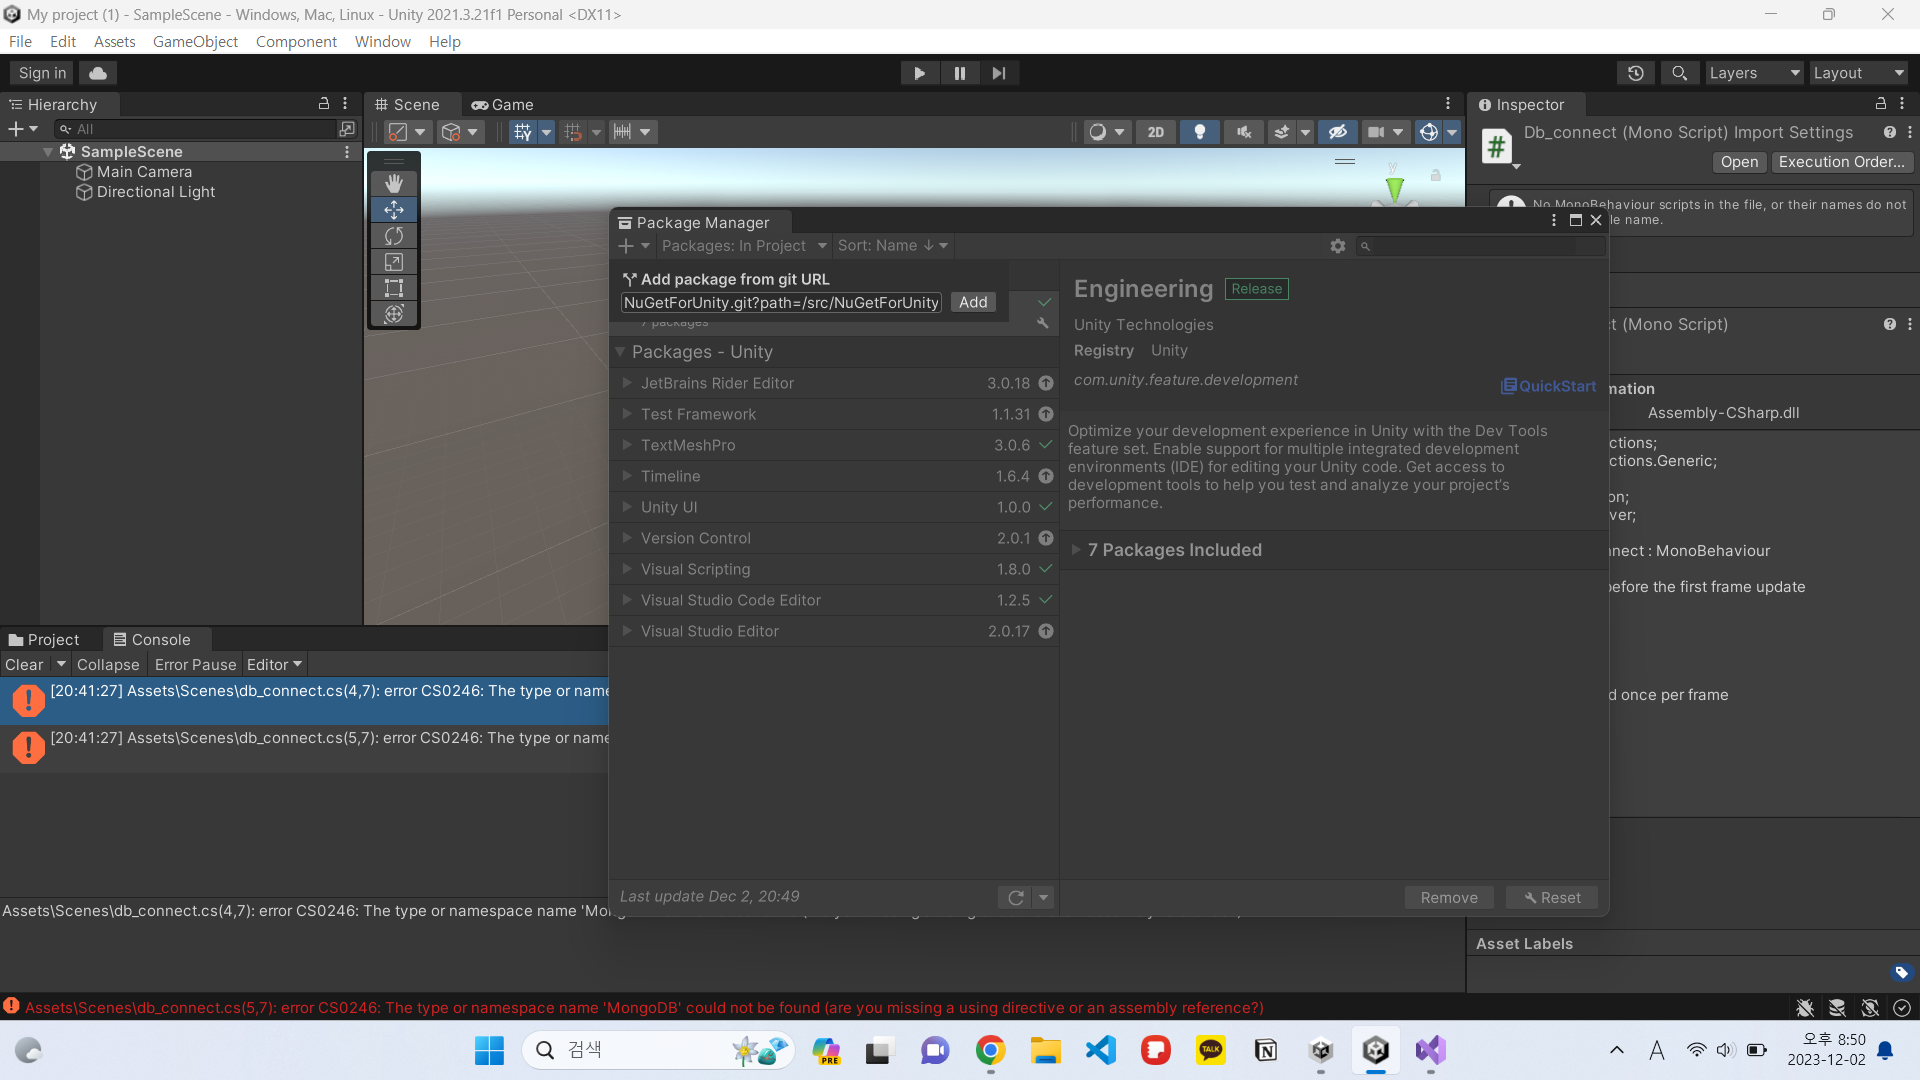Click Package Manager search field
The height and width of the screenshot is (1080, 1920).
[x=1480, y=246]
